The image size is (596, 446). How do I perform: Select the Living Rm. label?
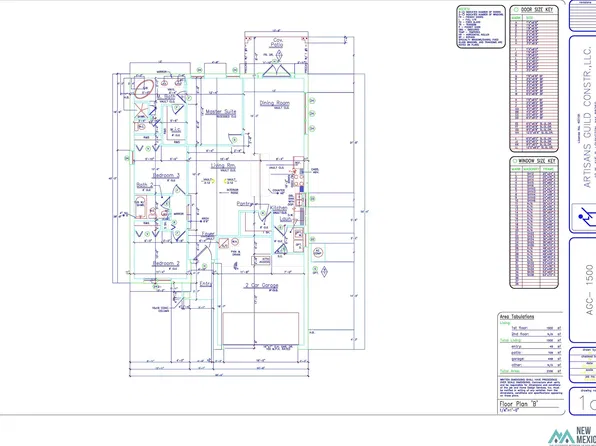[223, 166]
